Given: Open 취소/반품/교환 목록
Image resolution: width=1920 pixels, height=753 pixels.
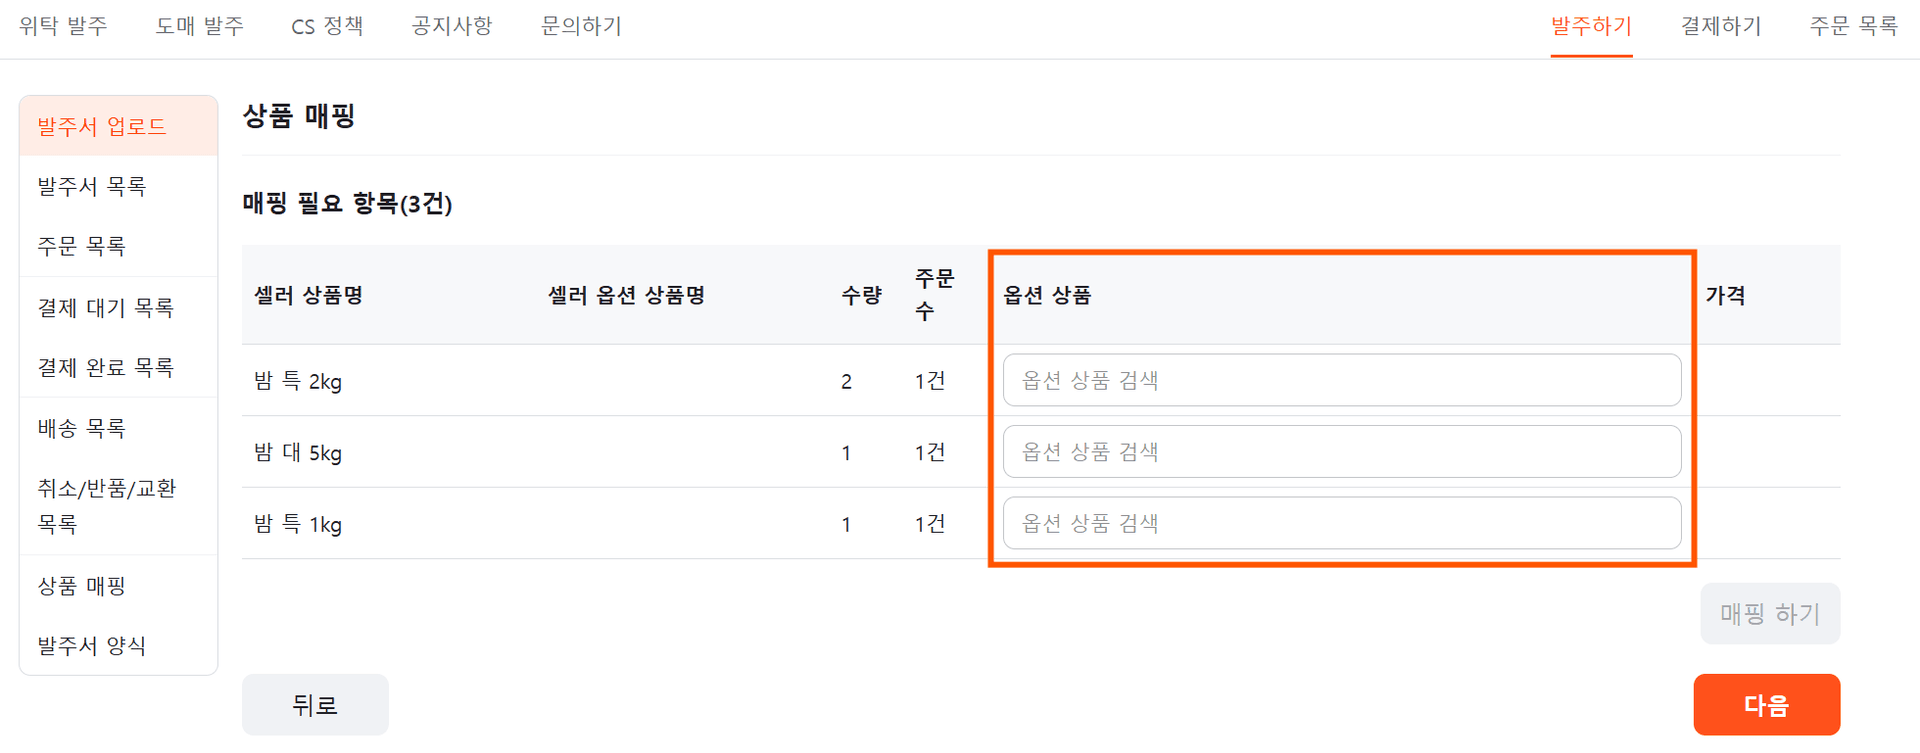Looking at the screenshot, I should (x=106, y=506).
